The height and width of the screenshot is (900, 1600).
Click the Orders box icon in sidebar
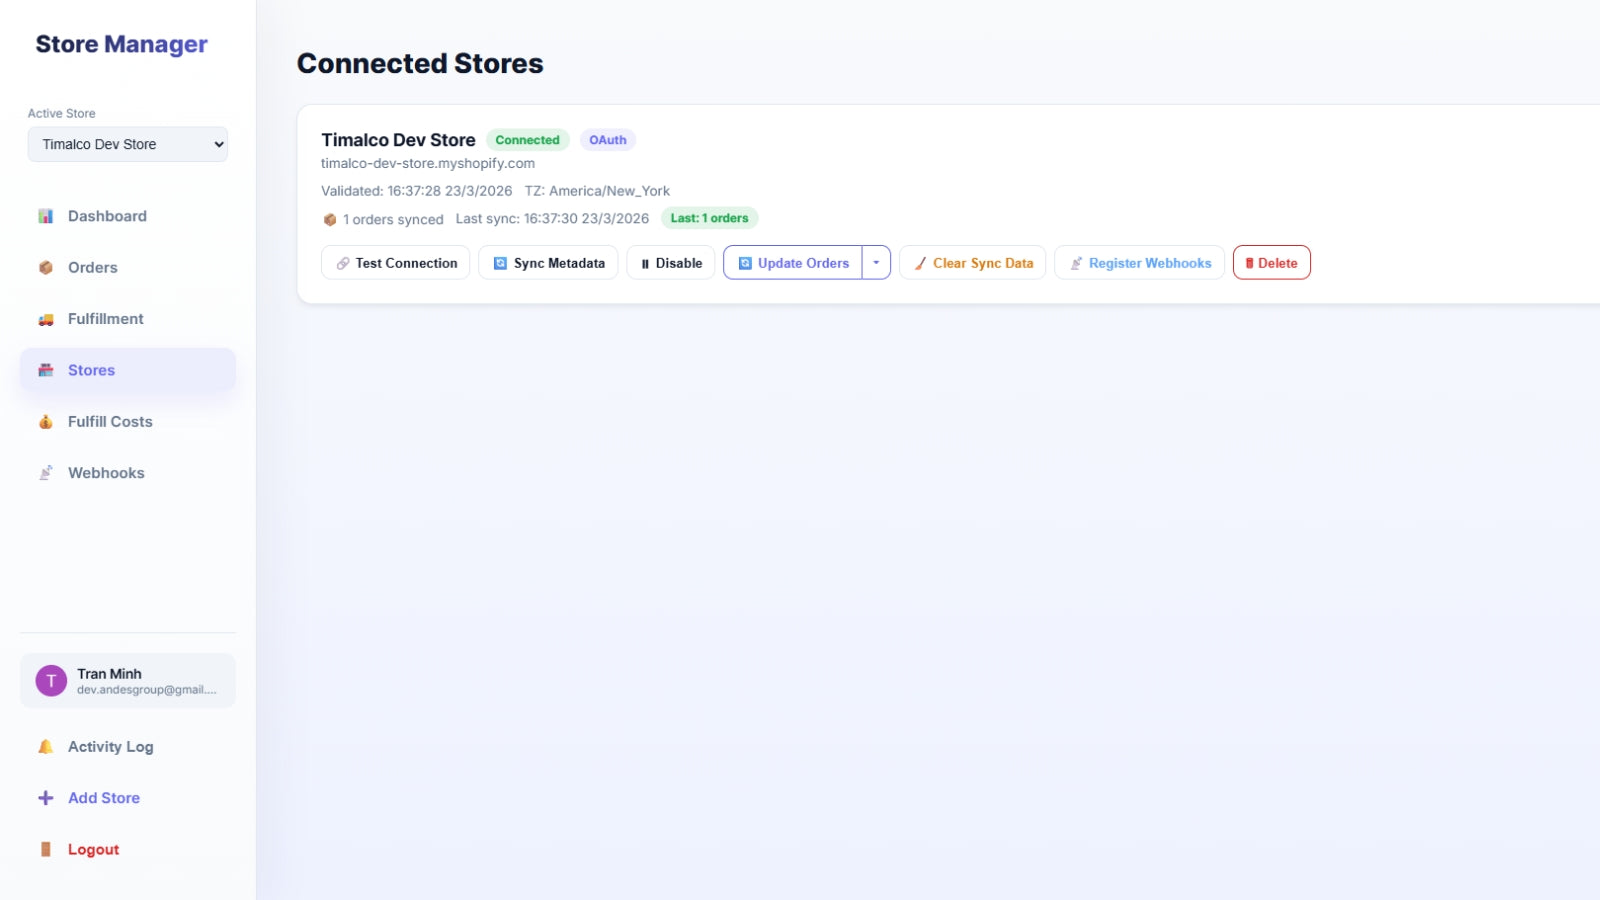45,267
